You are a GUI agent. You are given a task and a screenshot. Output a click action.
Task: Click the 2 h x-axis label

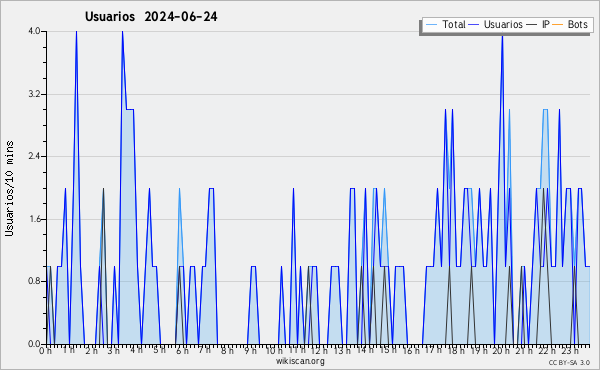tap(91, 351)
